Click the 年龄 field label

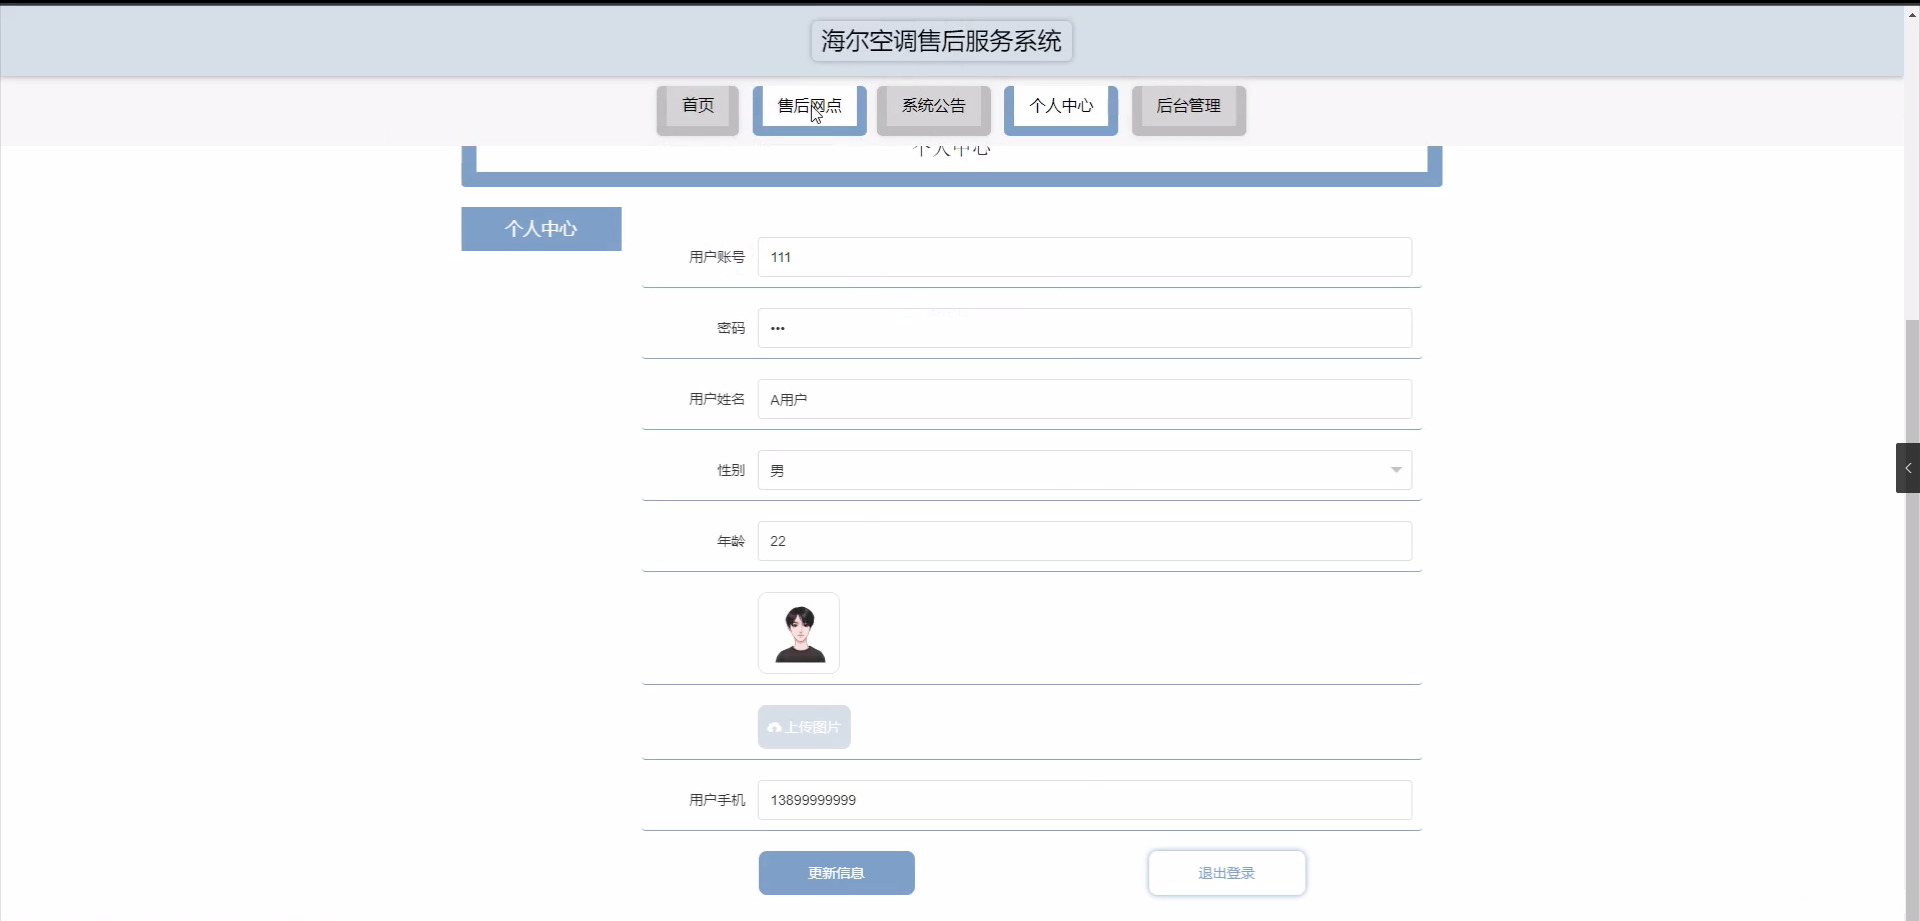tap(731, 541)
